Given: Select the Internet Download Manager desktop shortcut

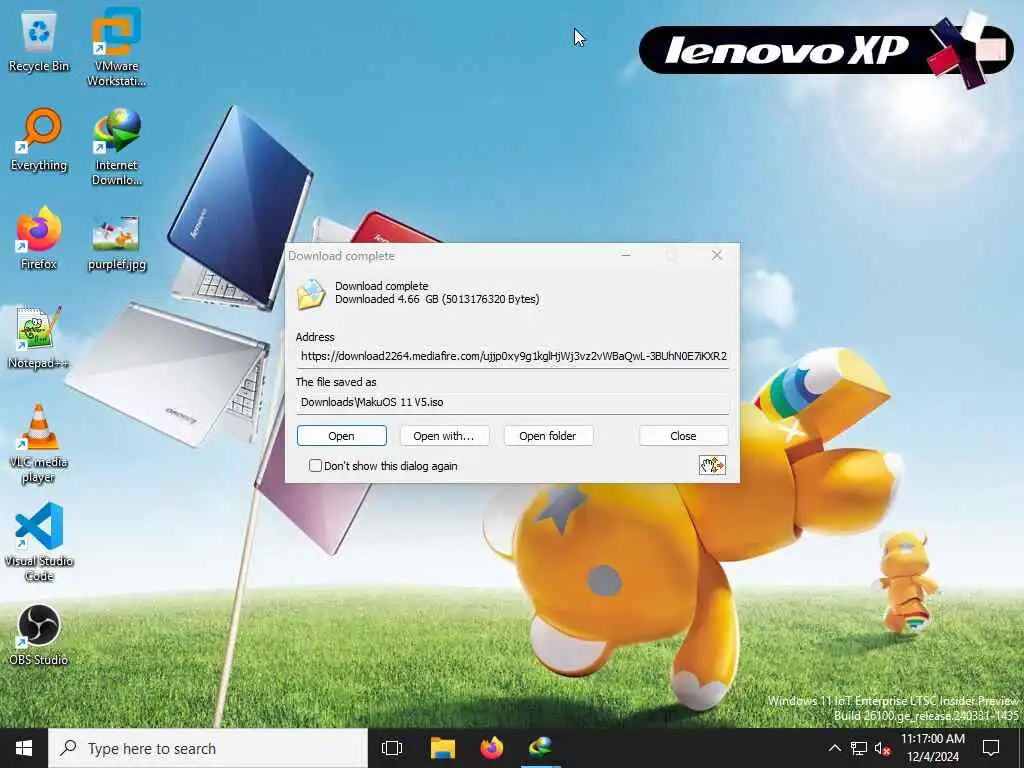Looking at the screenshot, I should [116, 146].
